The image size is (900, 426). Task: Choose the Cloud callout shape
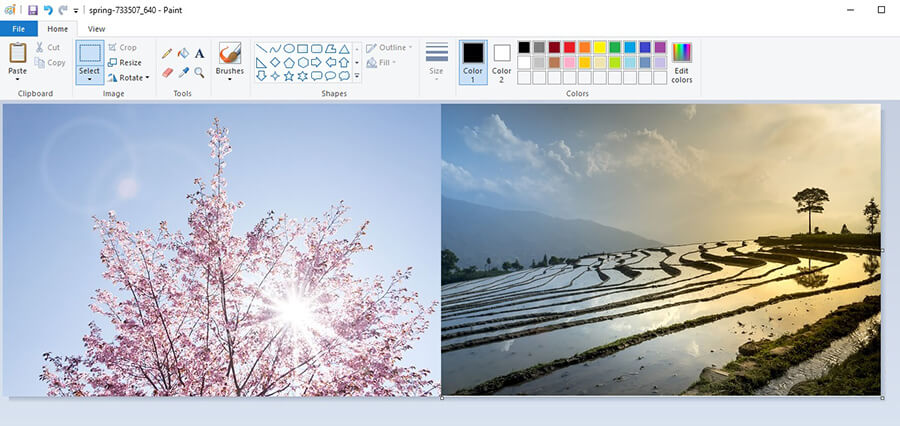[x=344, y=76]
